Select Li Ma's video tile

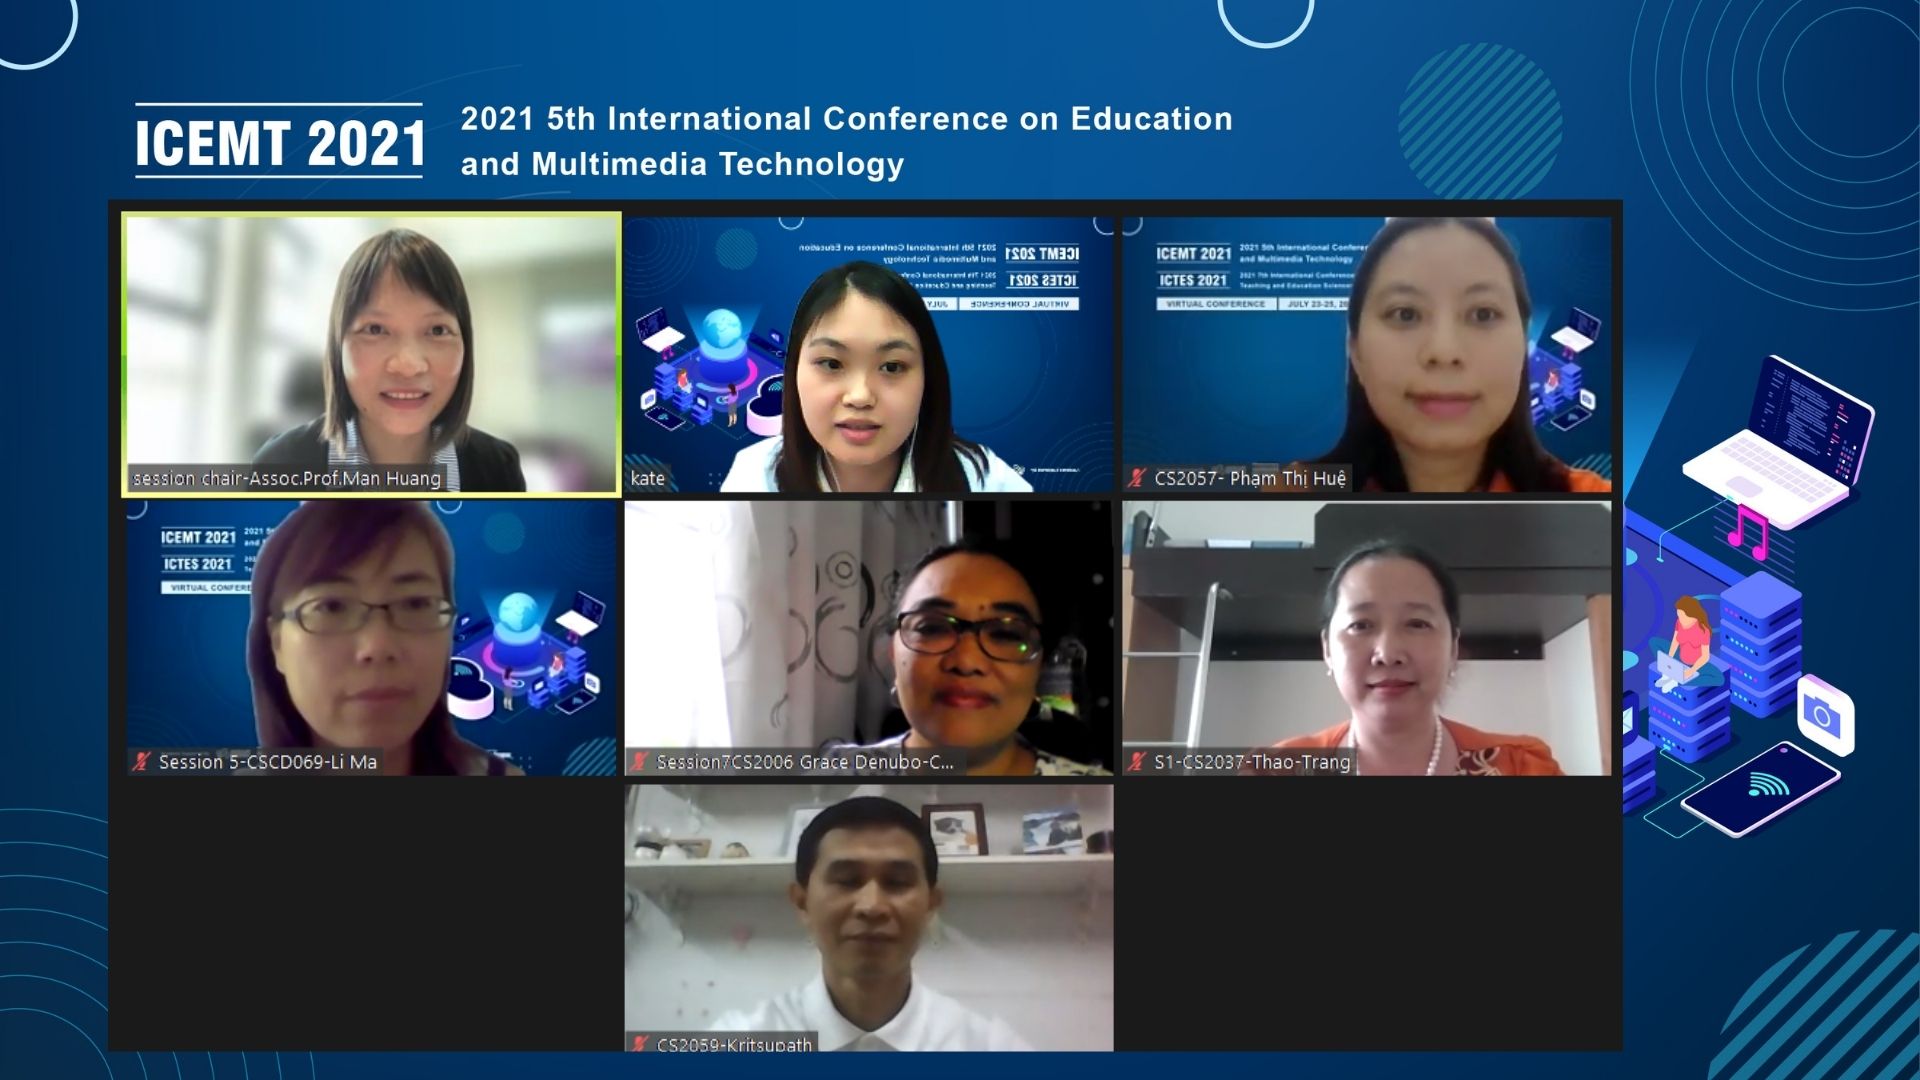pyautogui.click(x=371, y=638)
